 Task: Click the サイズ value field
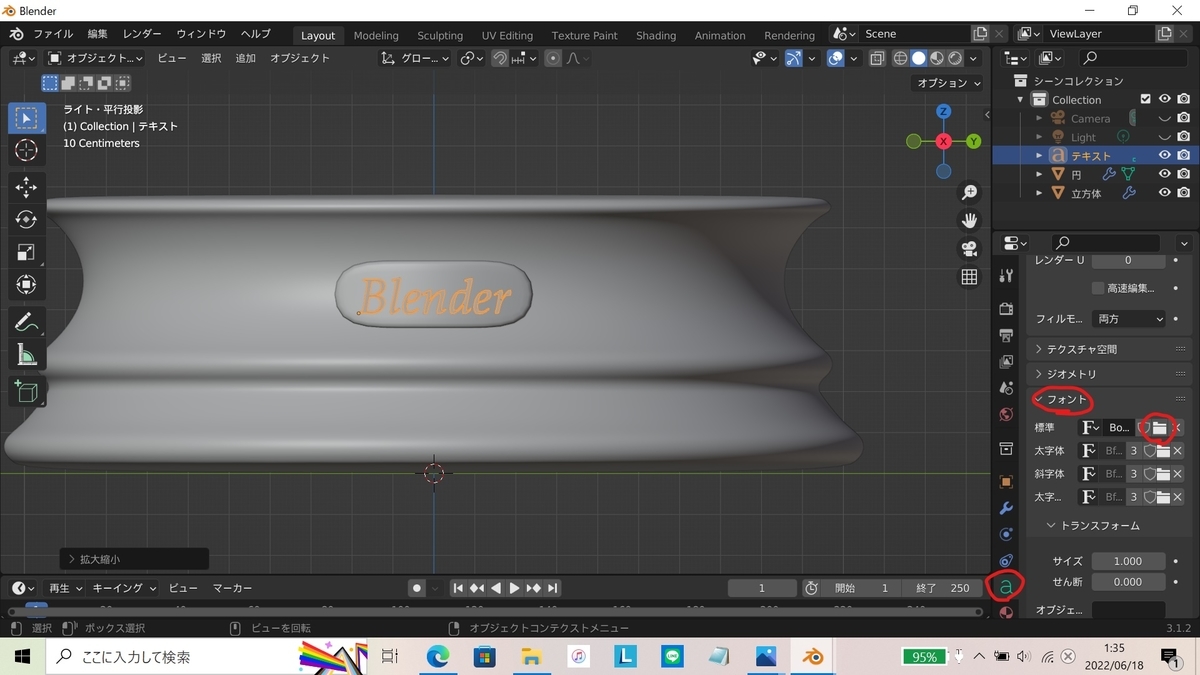coord(1128,561)
